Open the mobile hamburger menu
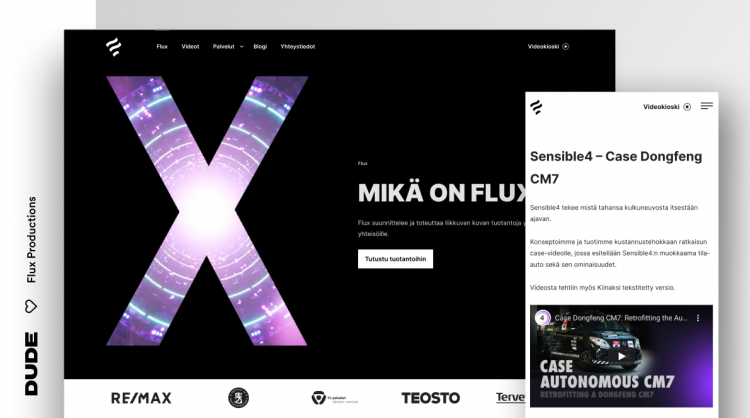This screenshot has width=750, height=418. coord(706,106)
